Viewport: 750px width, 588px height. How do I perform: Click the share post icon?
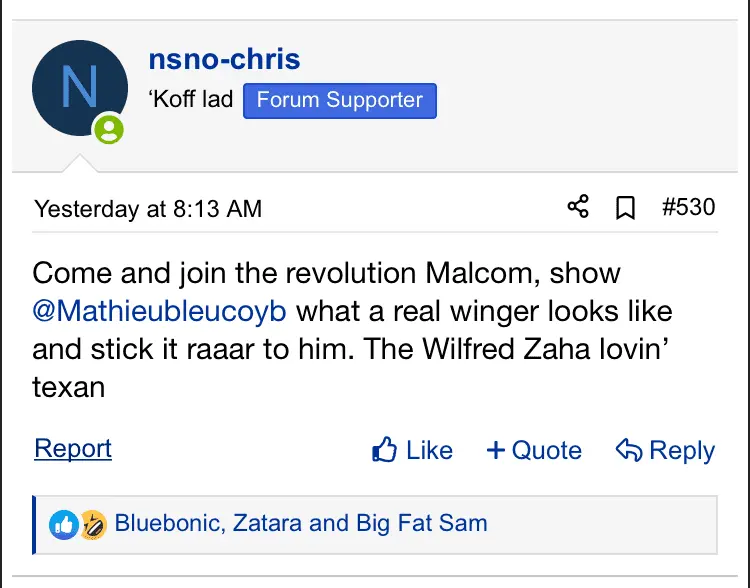point(578,207)
